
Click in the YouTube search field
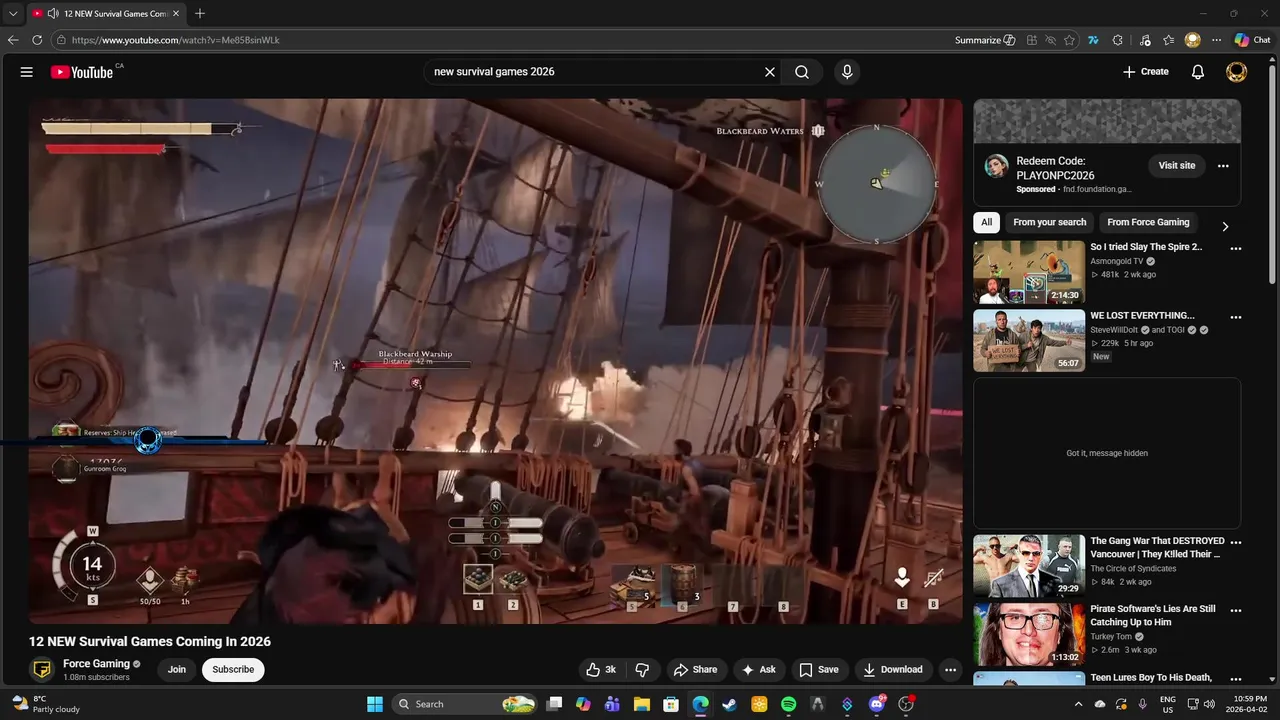[594, 72]
